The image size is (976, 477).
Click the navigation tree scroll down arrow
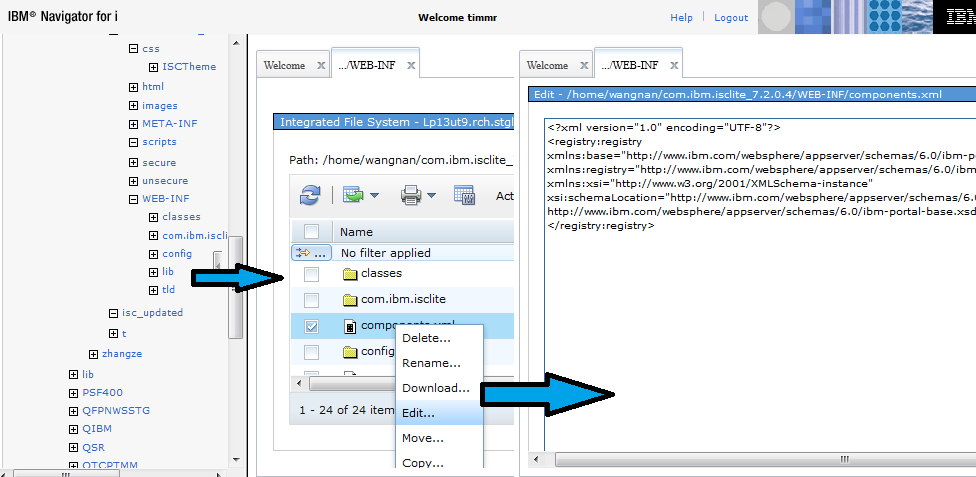point(236,460)
